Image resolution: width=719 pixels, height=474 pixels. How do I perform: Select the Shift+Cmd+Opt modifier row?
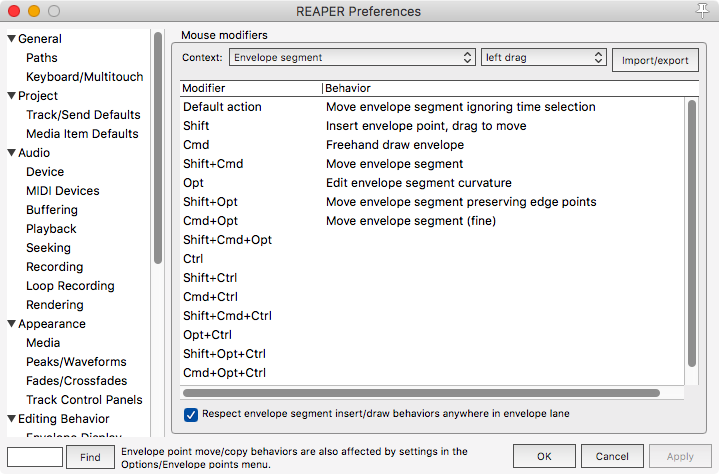tap(431, 240)
